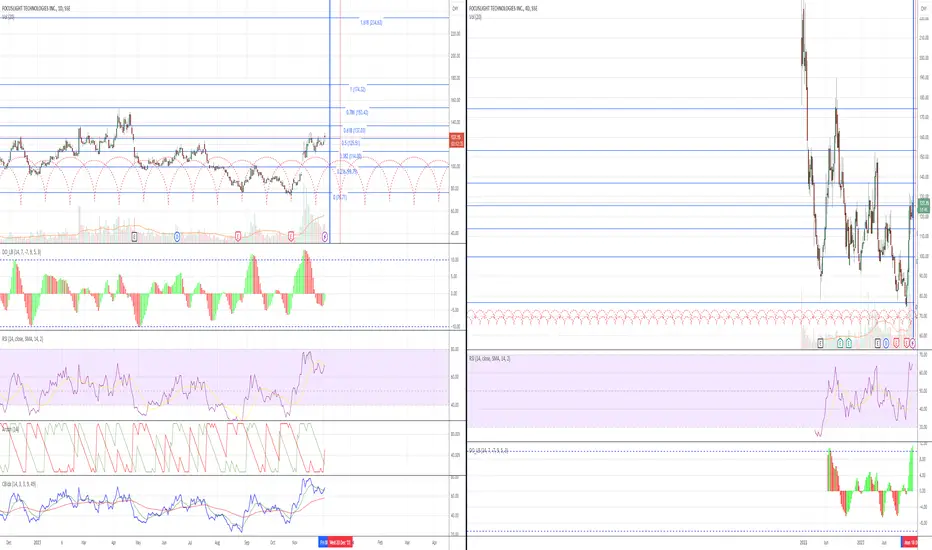
Task: Select Vol (20) legend on left chart
Action: pos(8,17)
